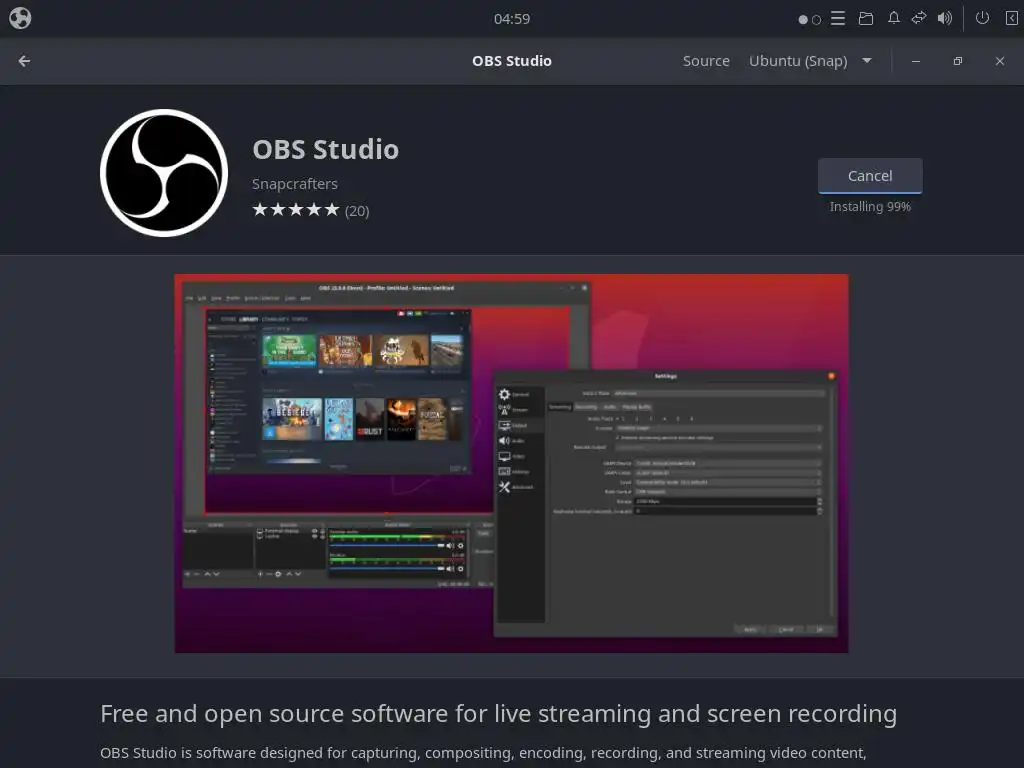This screenshot has height=768, width=1024.
Task: Open the application launcher logo icon
Action: [20, 18]
